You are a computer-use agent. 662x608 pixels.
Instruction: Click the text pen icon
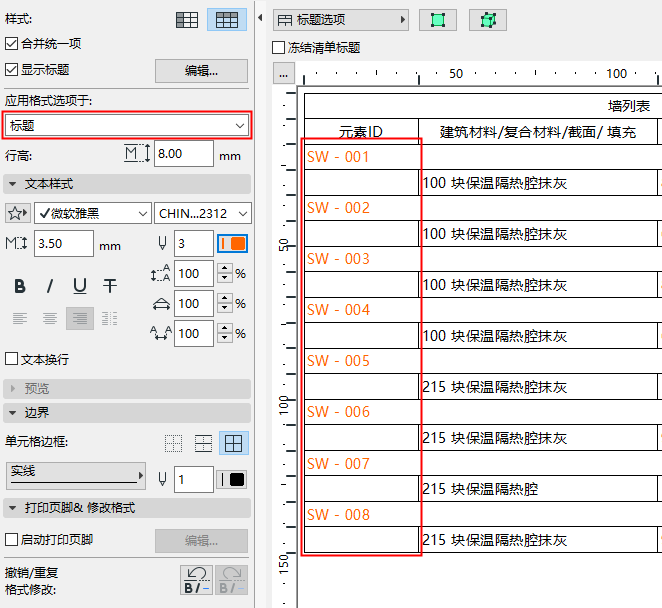click(x=162, y=244)
